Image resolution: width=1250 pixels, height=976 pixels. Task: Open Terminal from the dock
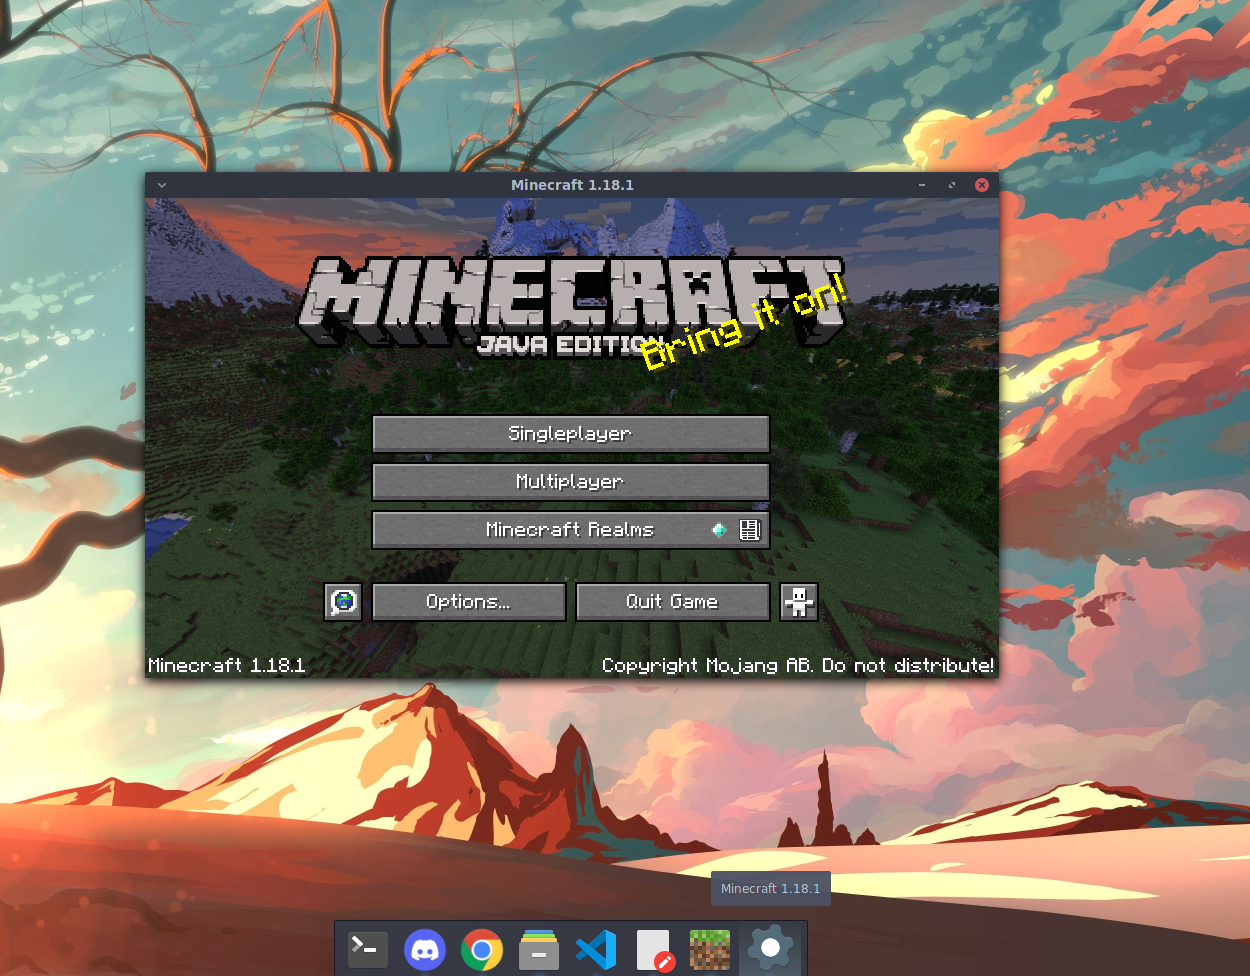tap(368, 949)
